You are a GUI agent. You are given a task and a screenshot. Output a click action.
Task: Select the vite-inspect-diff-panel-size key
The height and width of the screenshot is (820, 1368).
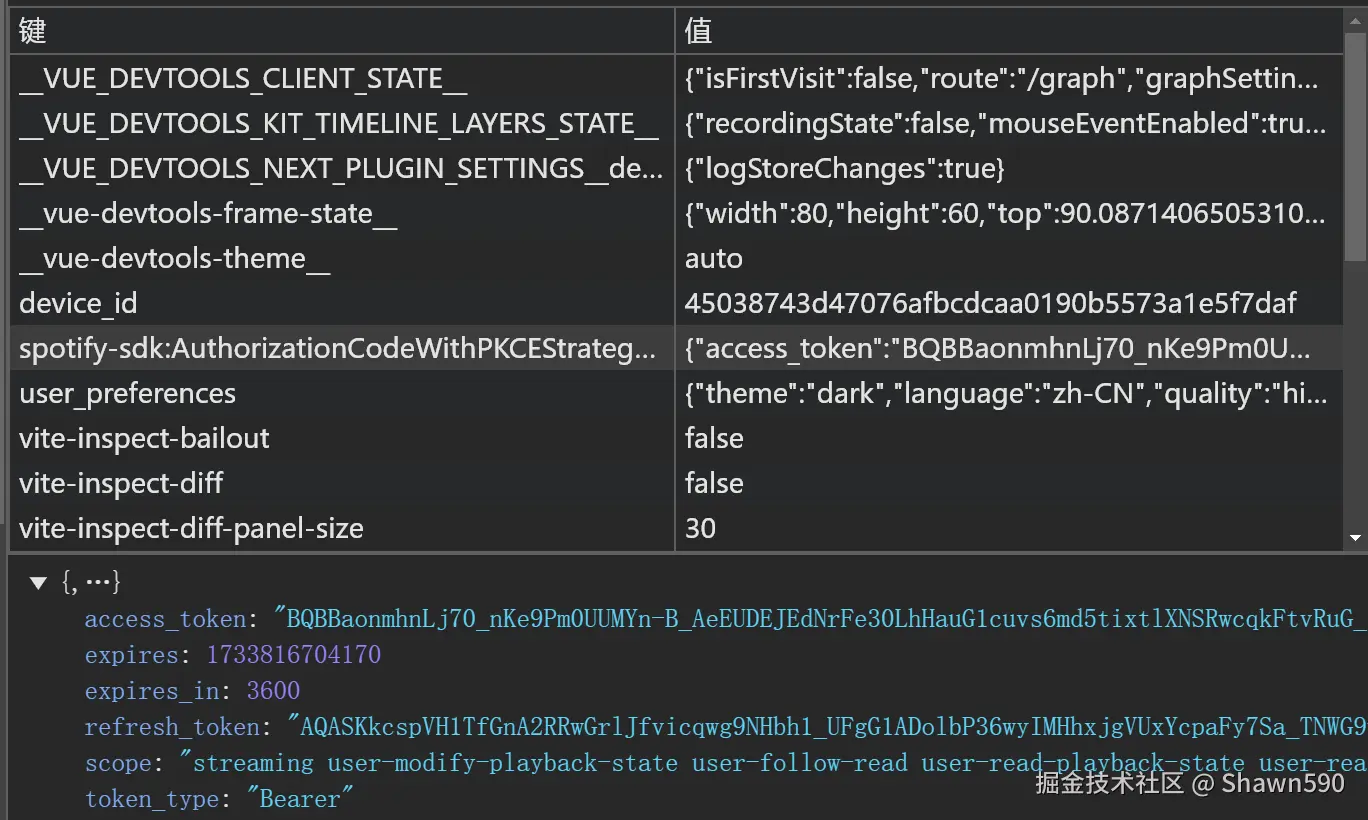191,529
